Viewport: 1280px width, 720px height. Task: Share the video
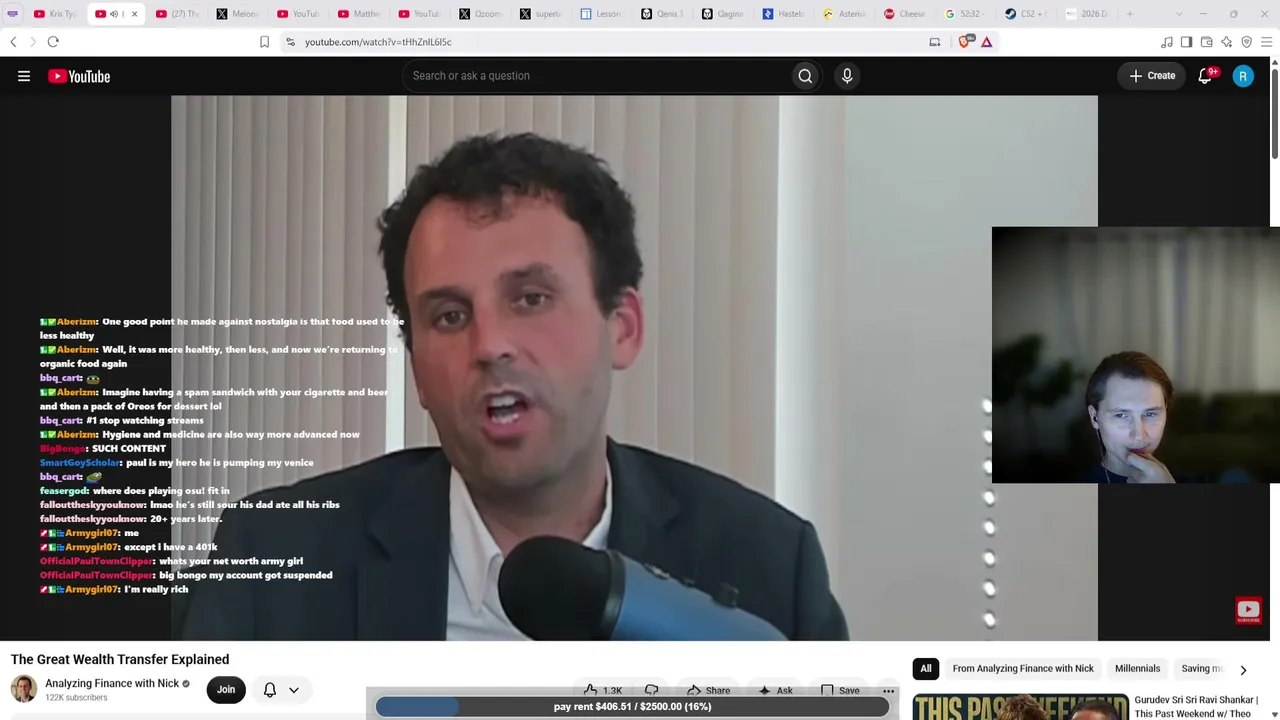point(708,690)
